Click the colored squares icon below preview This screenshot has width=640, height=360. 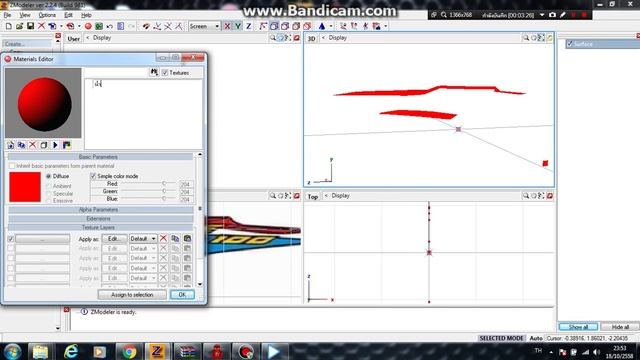(67, 145)
